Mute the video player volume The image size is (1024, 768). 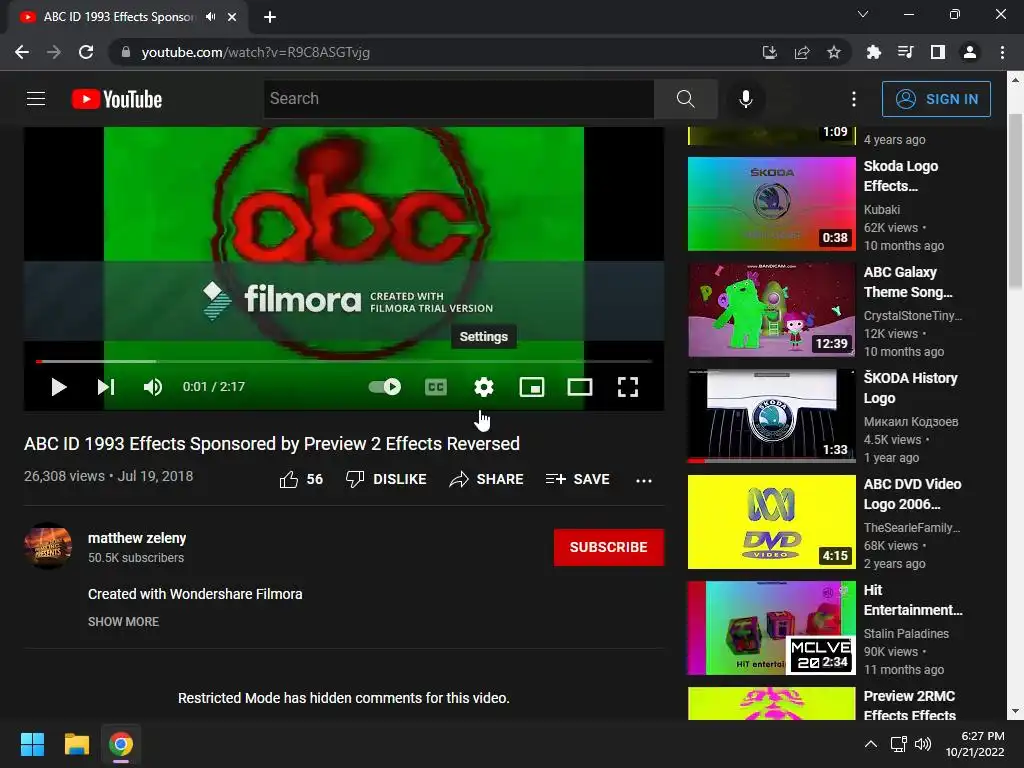[x=153, y=387]
